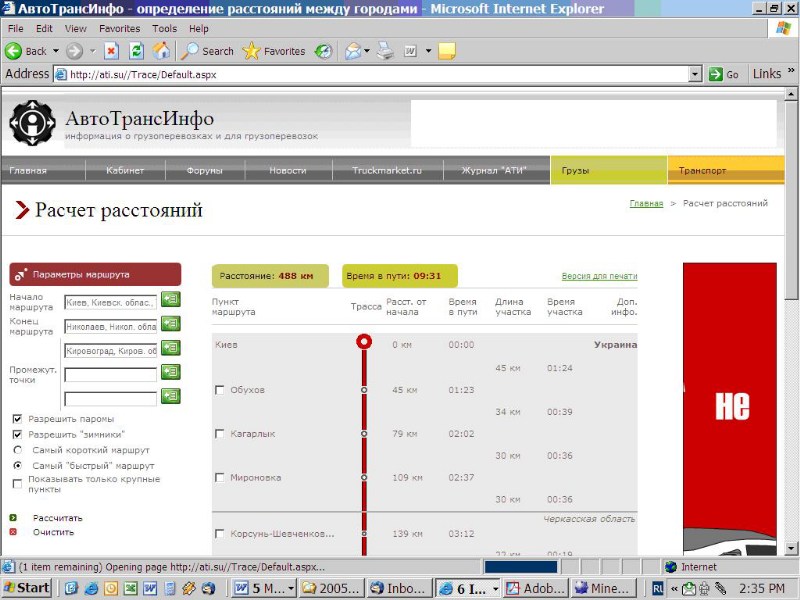
Task: Open the Tools menu
Action: pyautogui.click(x=164, y=29)
